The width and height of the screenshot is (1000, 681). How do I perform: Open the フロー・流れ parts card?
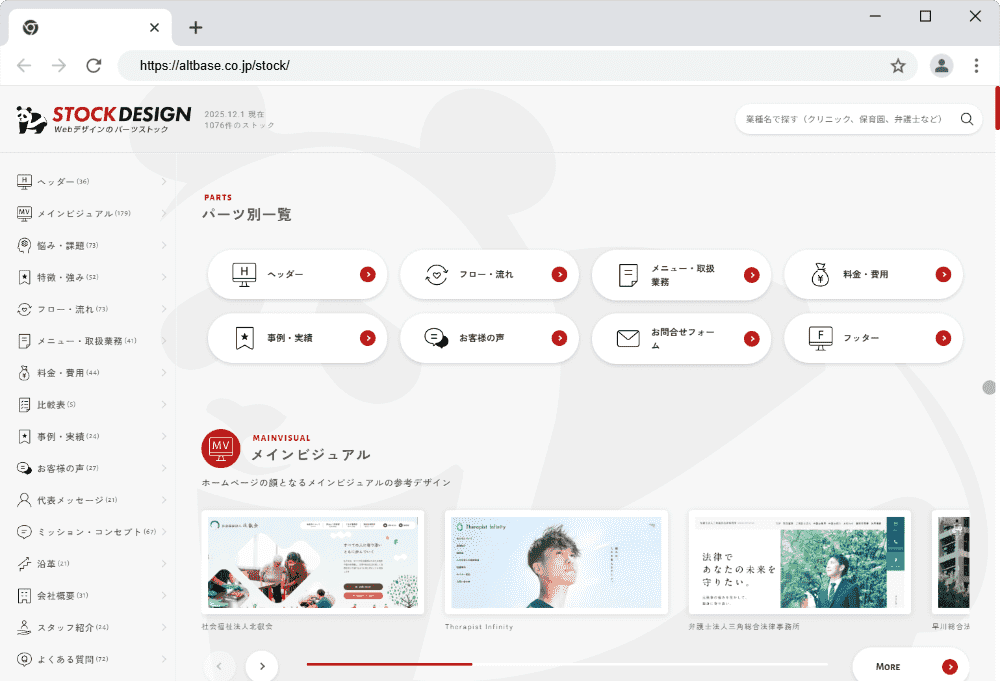click(x=489, y=274)
